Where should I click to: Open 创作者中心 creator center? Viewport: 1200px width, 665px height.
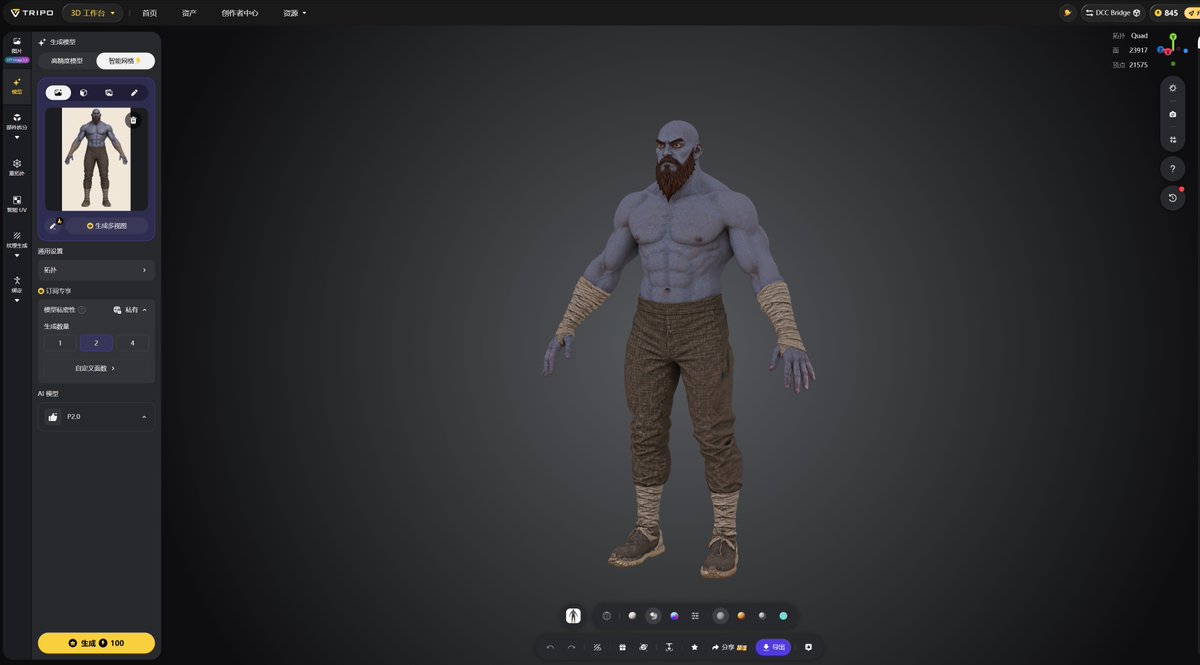click(240, 13)
